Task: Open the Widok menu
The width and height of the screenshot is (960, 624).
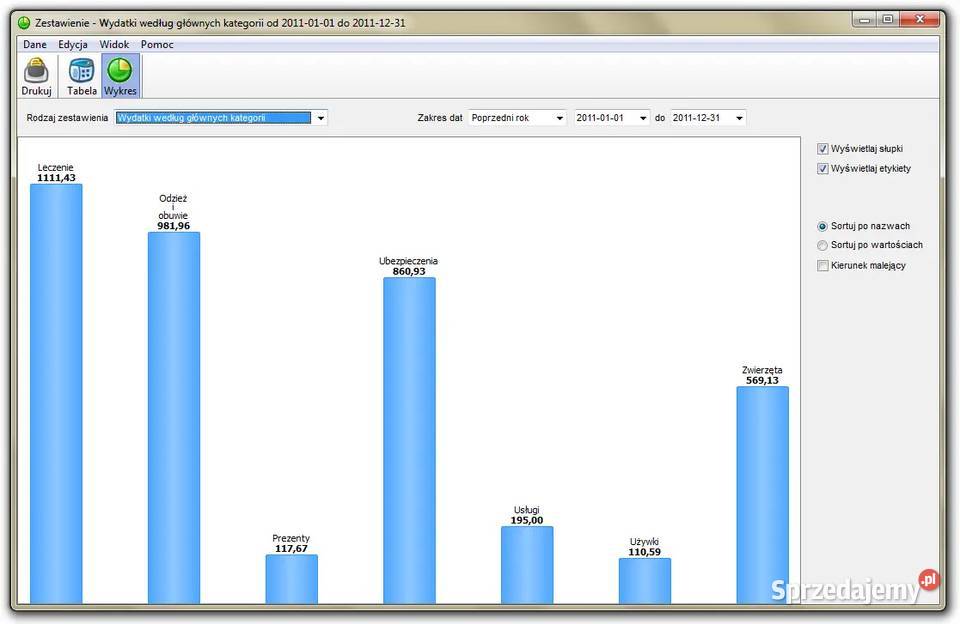Action: (x=114, y=45)
